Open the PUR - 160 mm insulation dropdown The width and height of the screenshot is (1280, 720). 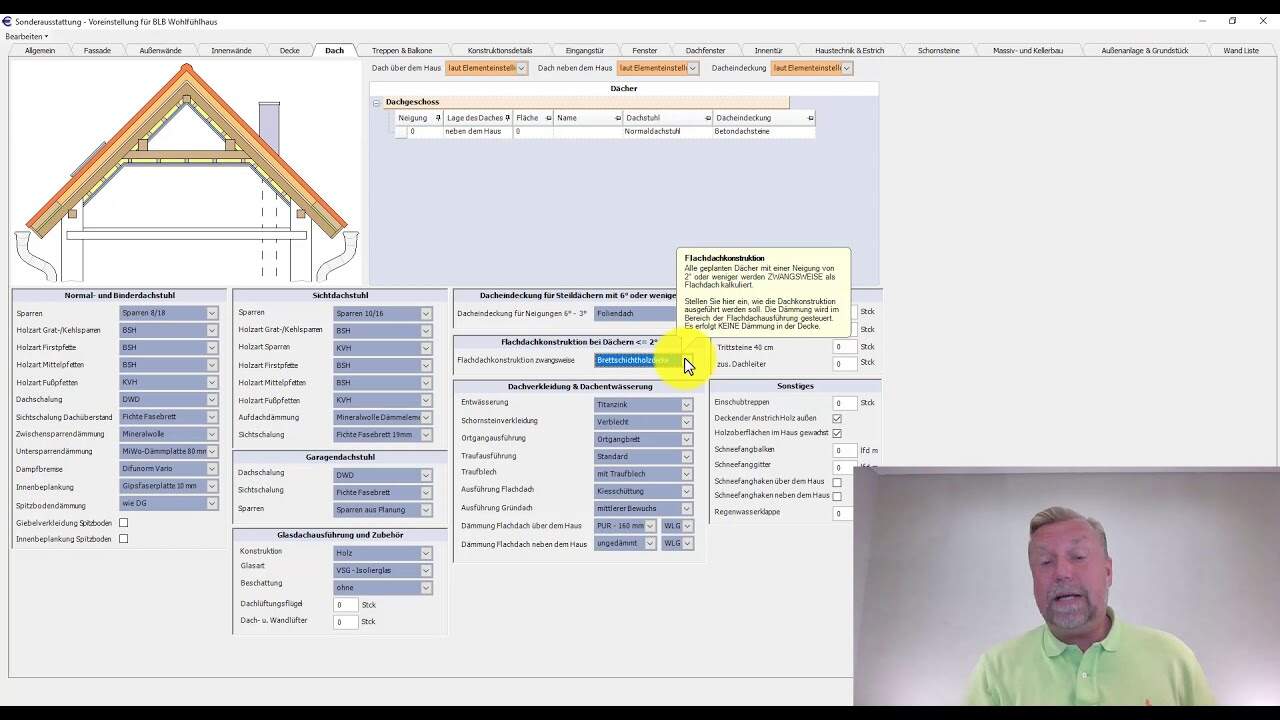pyautogui.click(x=626, y=526)
